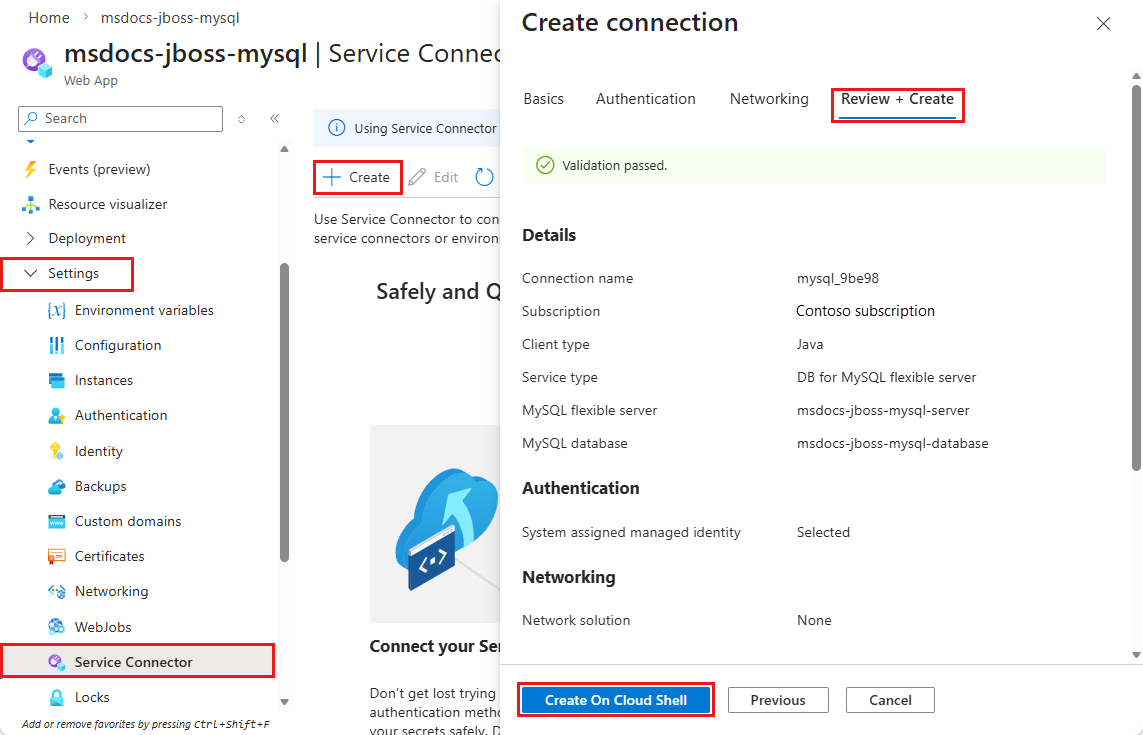
Task: Open msdocs-jboss-mysql breadcrumb link
Action: pyautogui.click(x=170, y=18)
